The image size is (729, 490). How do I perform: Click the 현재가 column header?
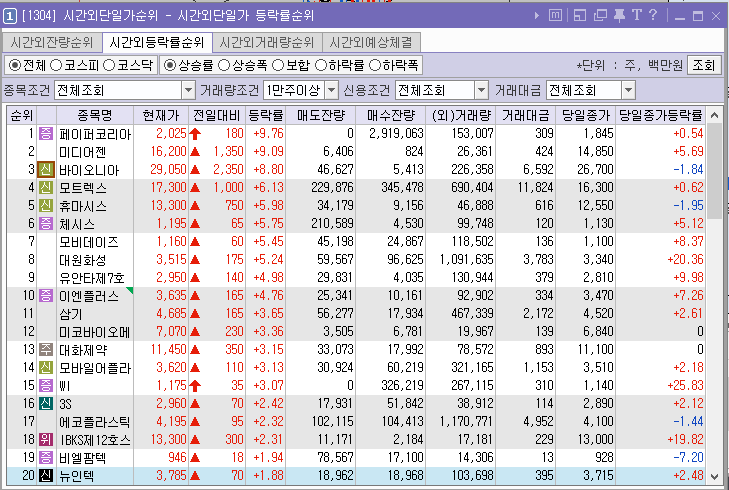click(160, 115)
